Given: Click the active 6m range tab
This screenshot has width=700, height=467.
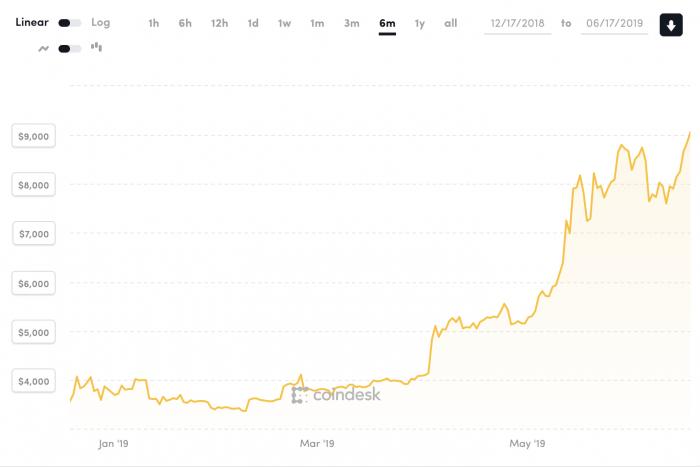Looking at the screenshot, I should click(387, 23).
